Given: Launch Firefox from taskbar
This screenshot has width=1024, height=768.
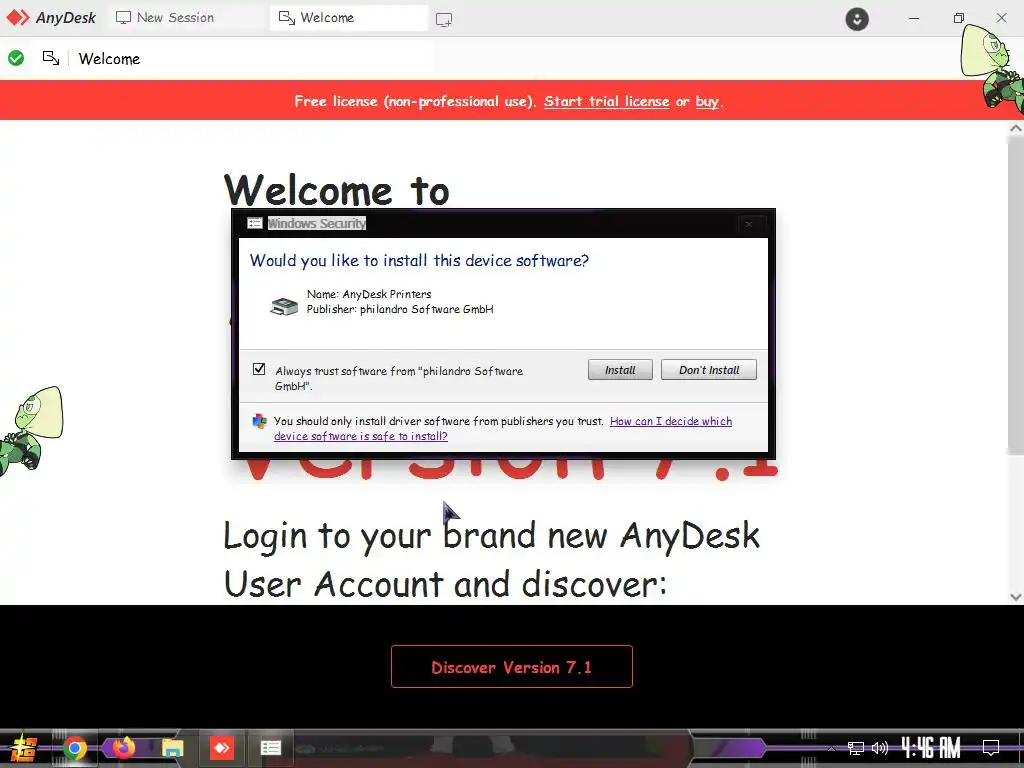Looking at the screenshot, I should (123, 747).
